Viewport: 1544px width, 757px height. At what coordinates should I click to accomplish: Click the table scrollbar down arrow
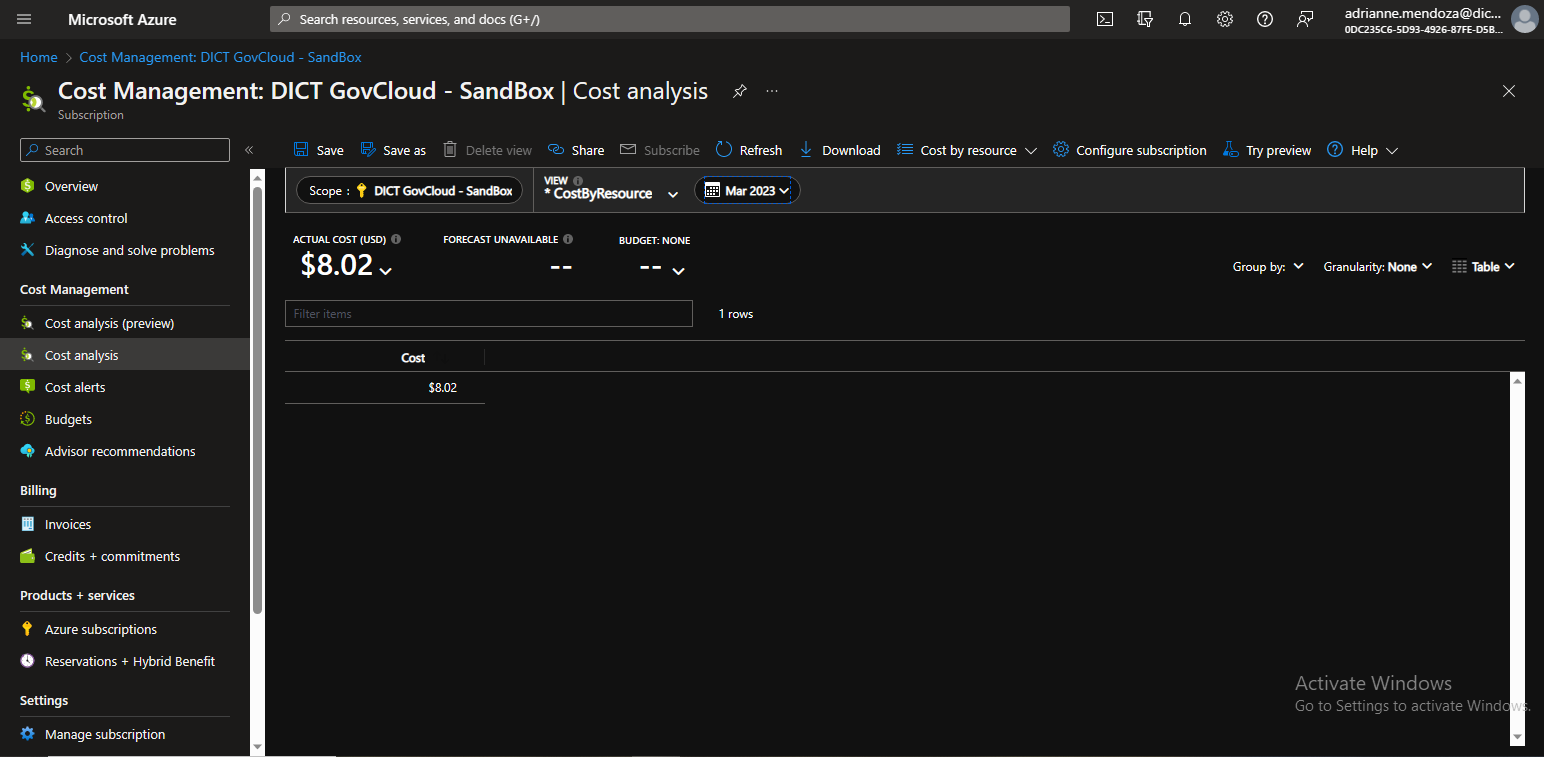pos(1517,737)
